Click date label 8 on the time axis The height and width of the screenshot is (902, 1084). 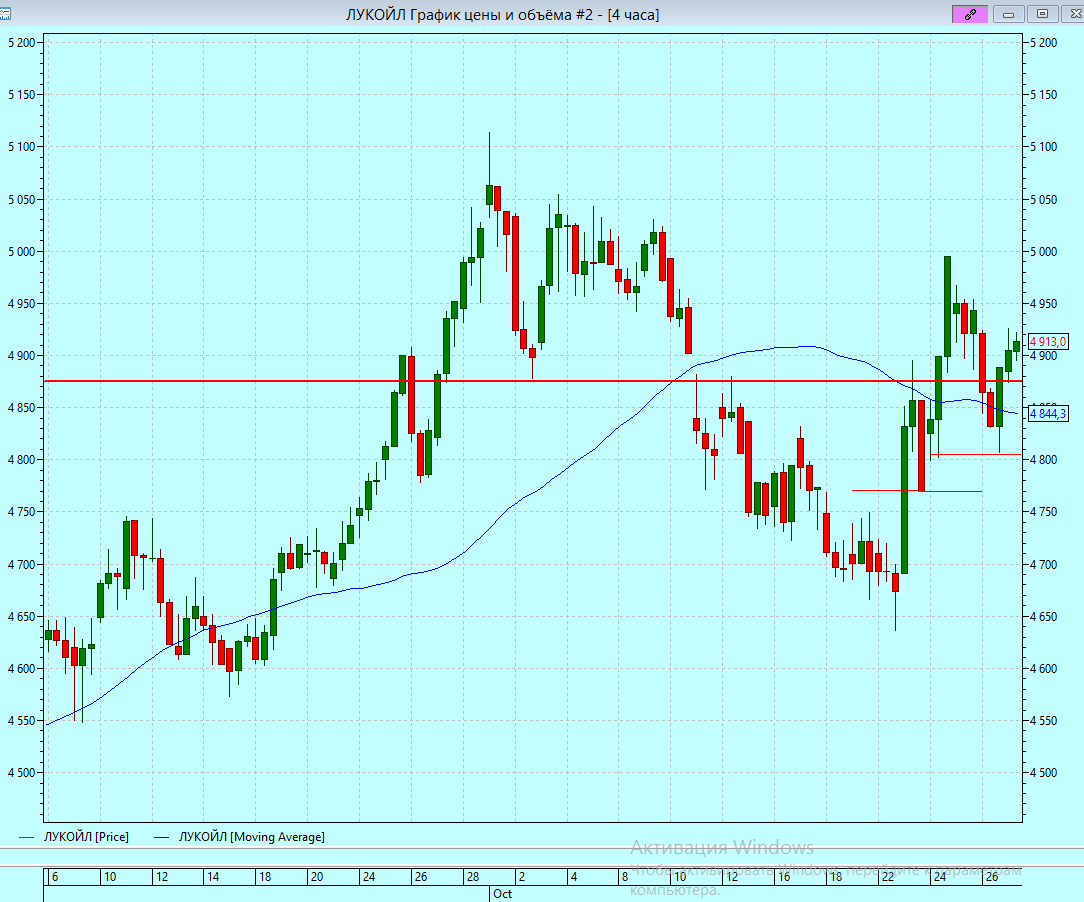(x=625, y=876)
